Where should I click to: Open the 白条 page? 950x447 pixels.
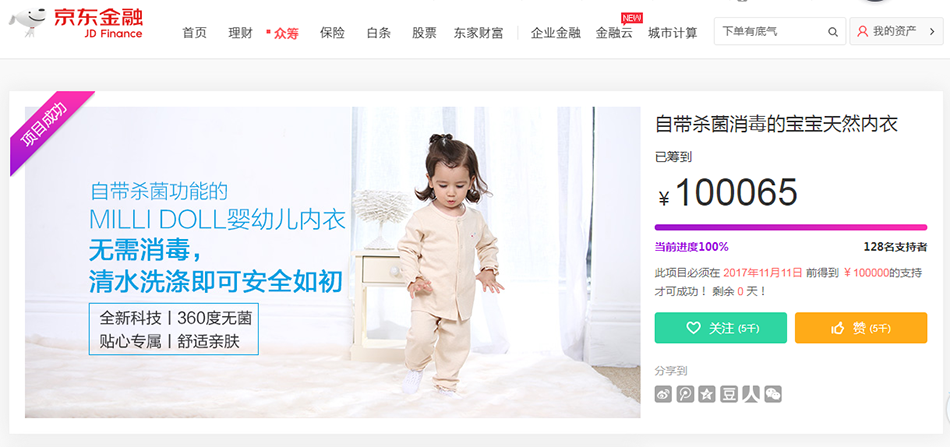(x=379, y=33)
